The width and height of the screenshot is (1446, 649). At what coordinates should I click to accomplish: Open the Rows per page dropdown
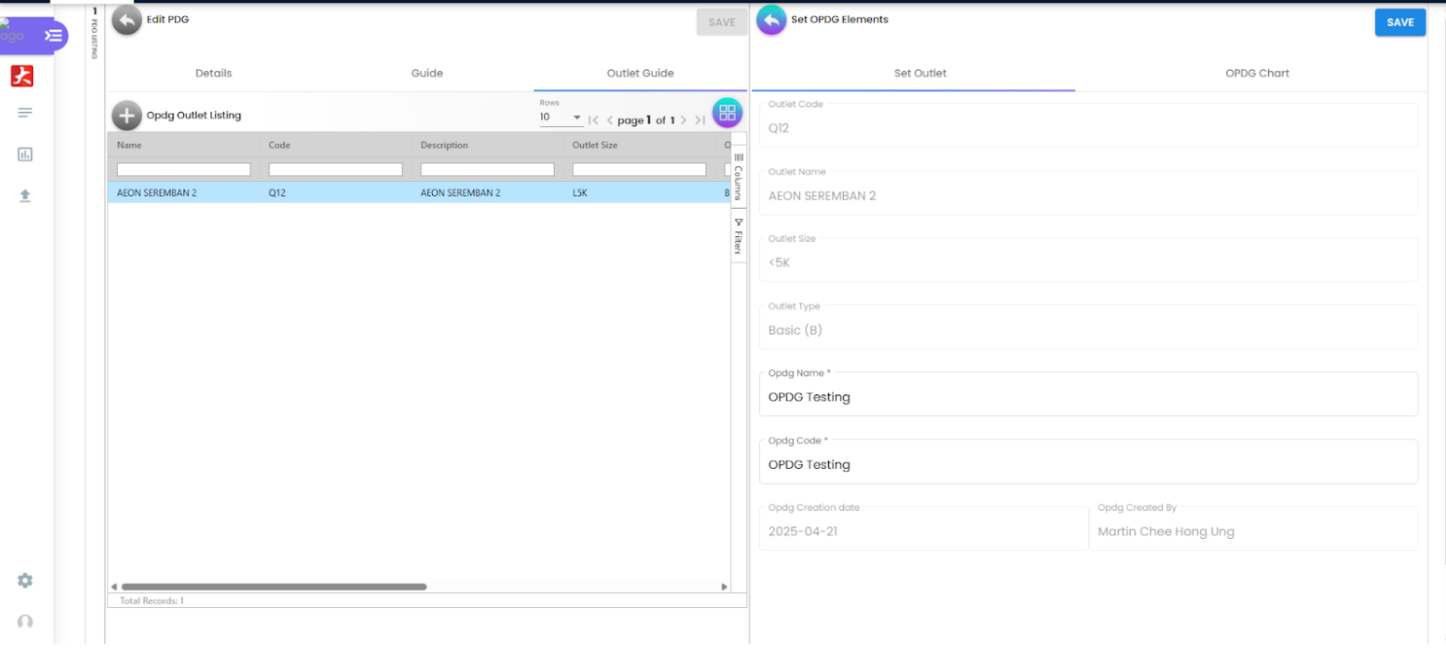tap(561, 118)
